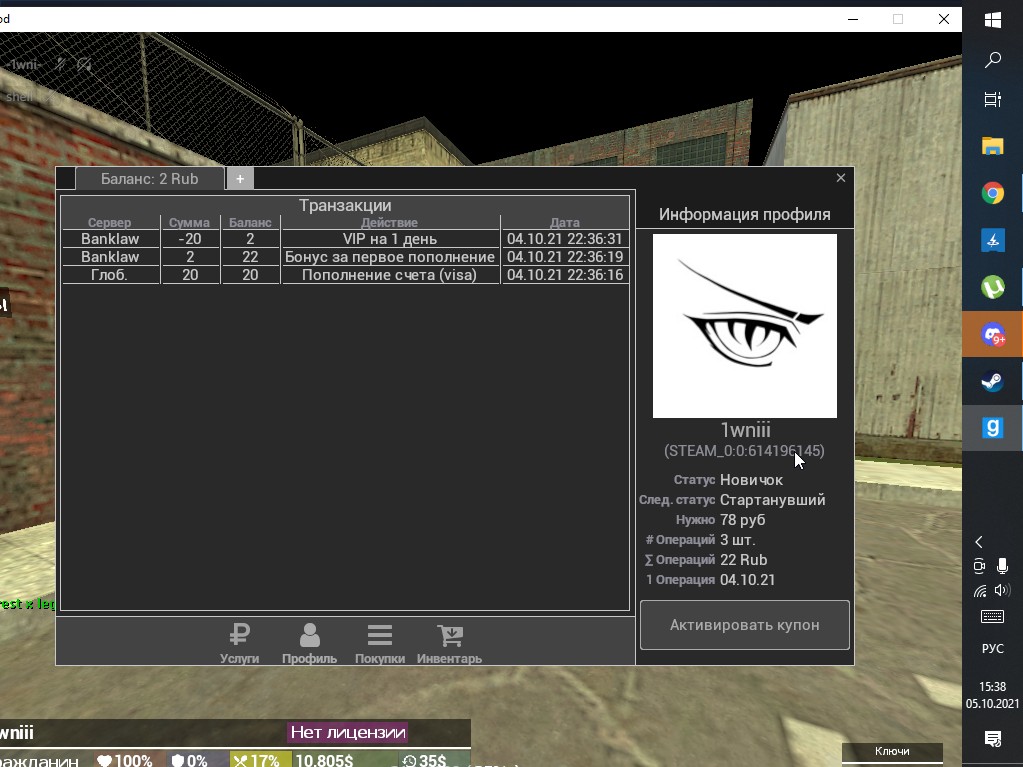This screenshot has height=767, width=1023.
Task: Switch the РУС input language indicator
Action: pos(992,649)
